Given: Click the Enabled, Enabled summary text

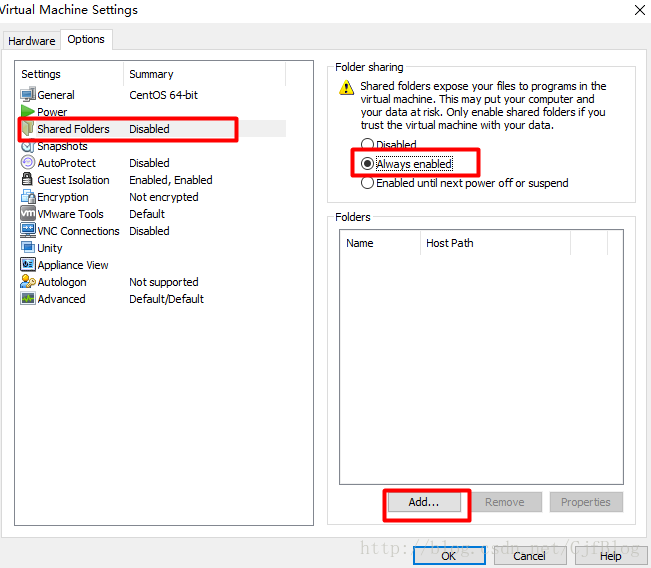Looking at the screenshot, I should [171, 180].
